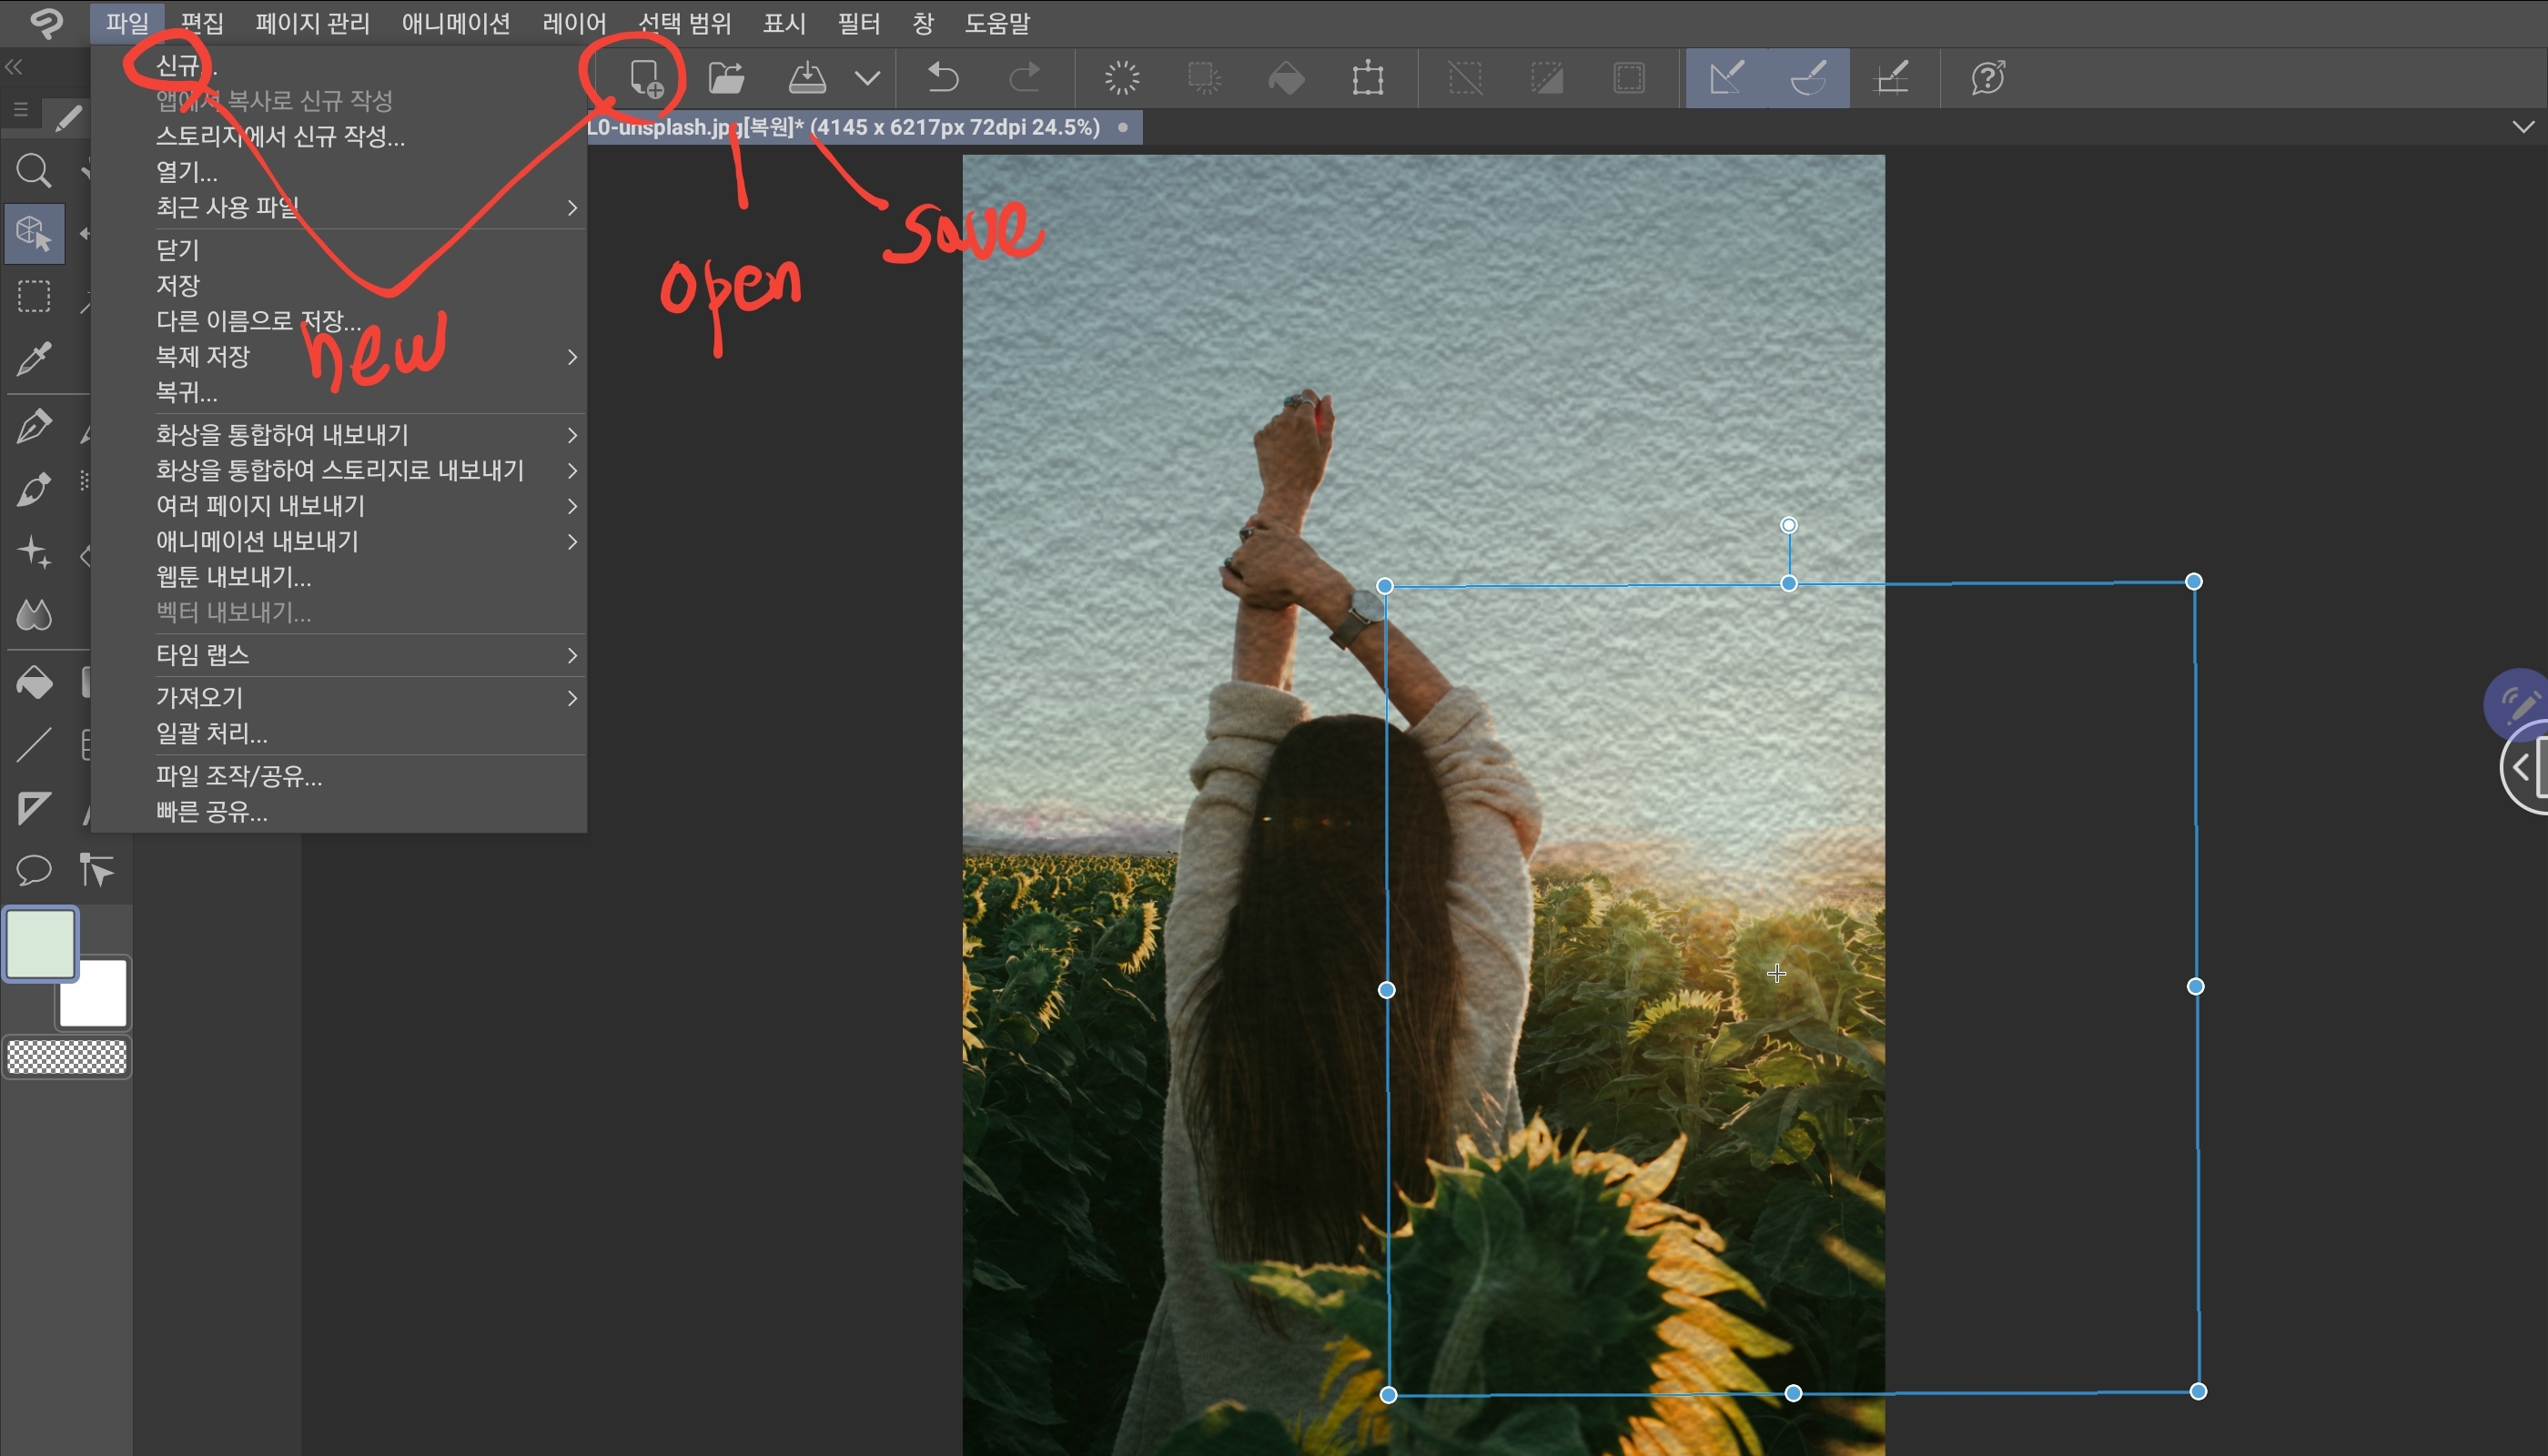Expand the save options dropdown arrow
This screenshot has height=1456, width=2548.
tap(867, 78)
